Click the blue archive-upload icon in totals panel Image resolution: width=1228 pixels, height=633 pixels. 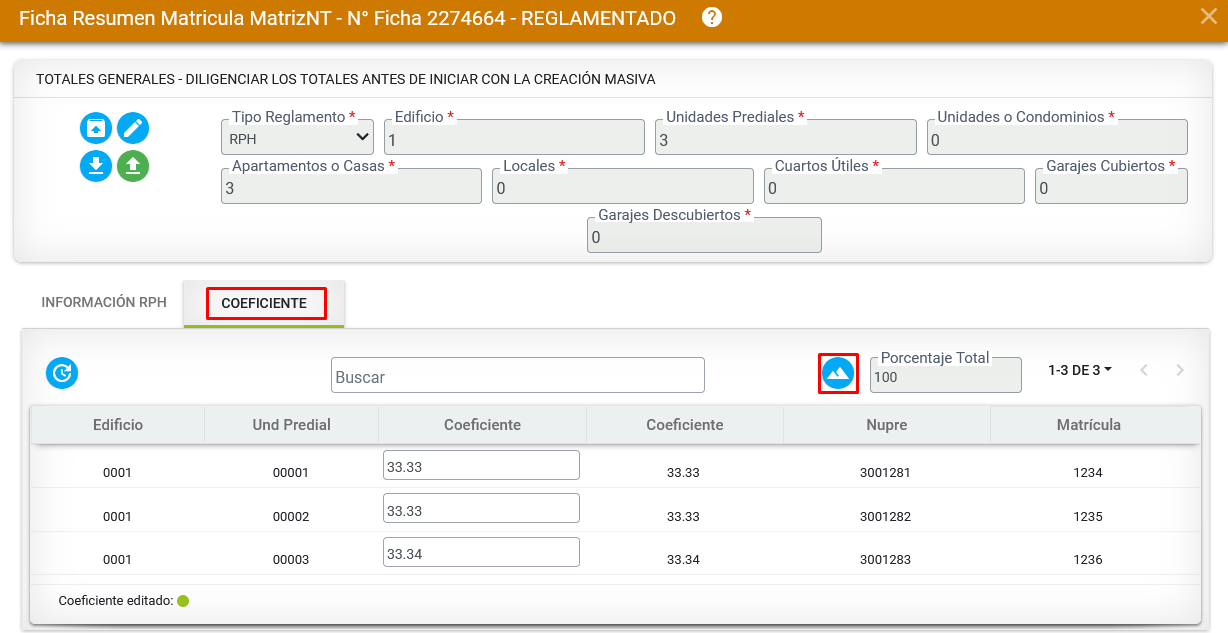coord(96,128)
